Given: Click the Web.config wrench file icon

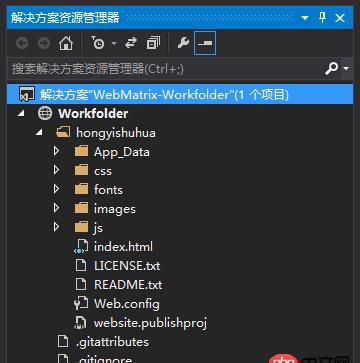Looking at the screenshot, I should [x=81, y=304].
